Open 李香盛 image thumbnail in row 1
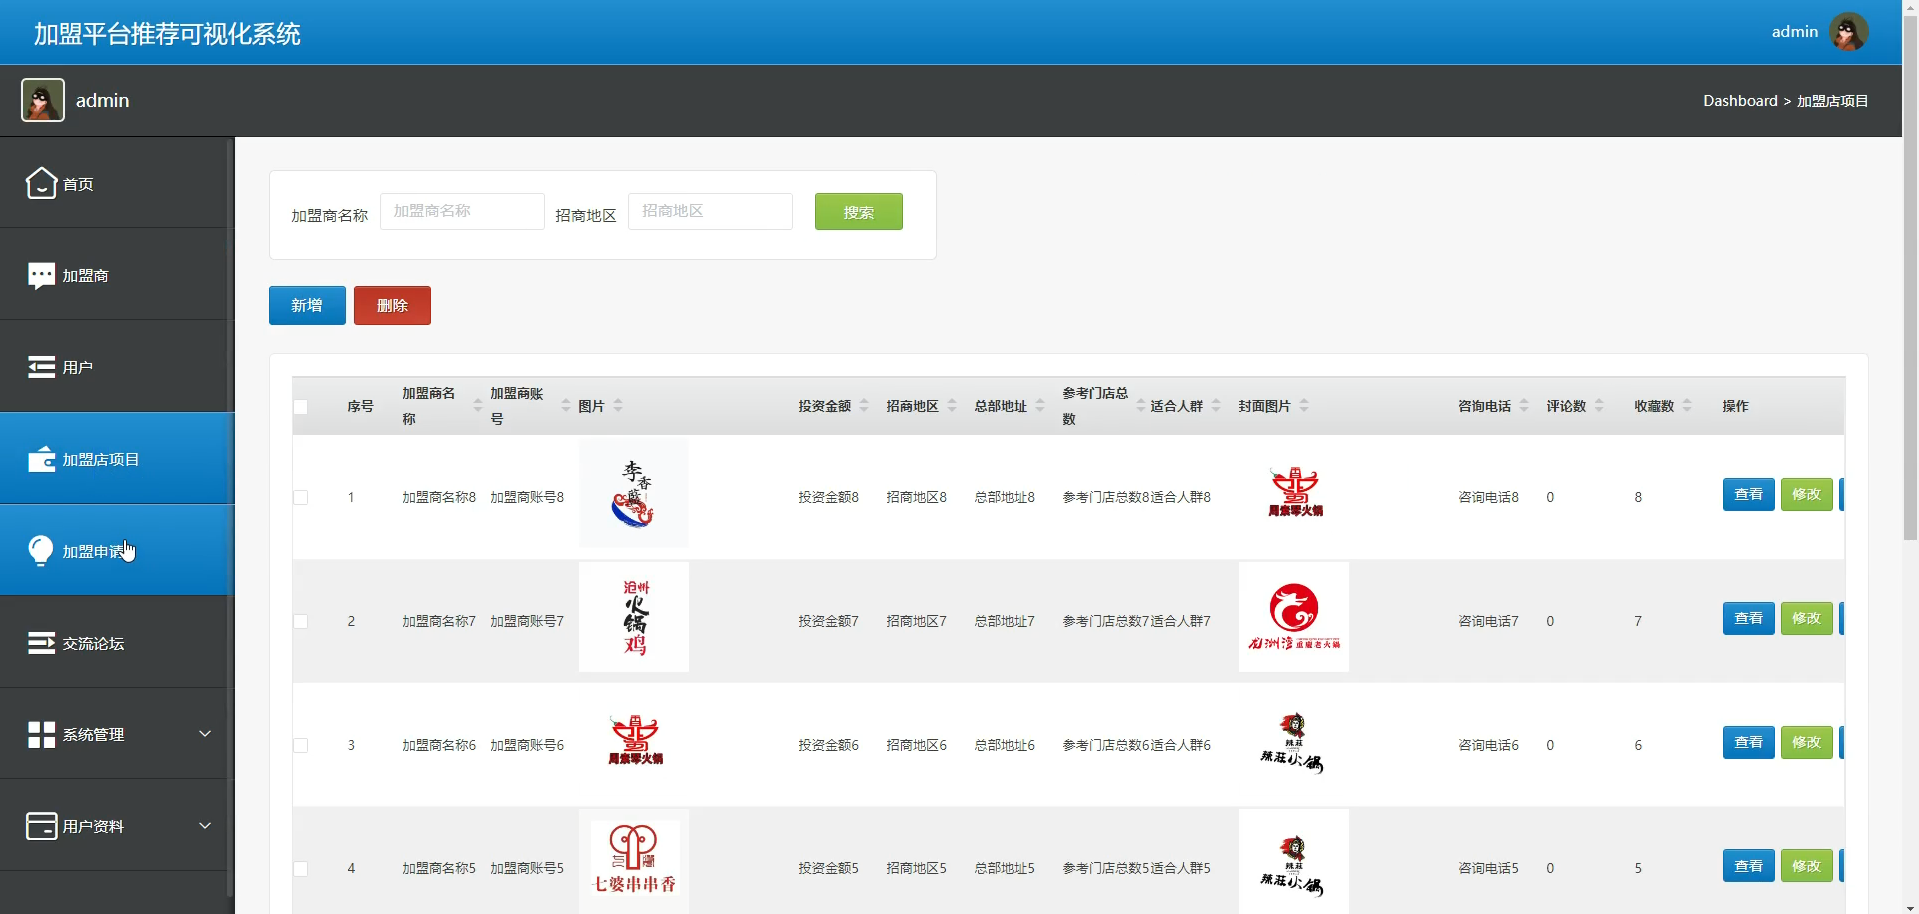This screenshot has width=1919, height=914. coord(634,494)
